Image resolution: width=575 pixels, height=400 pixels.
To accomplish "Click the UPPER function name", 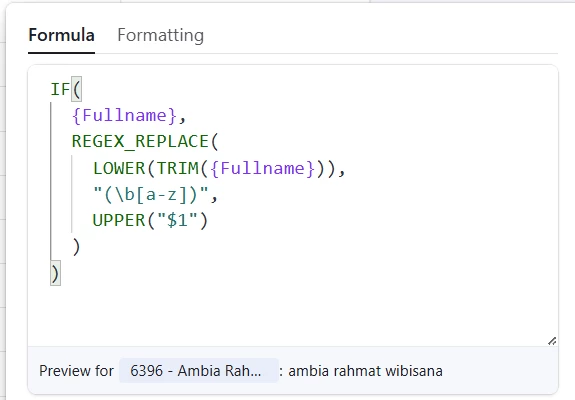I will [119, 220].
